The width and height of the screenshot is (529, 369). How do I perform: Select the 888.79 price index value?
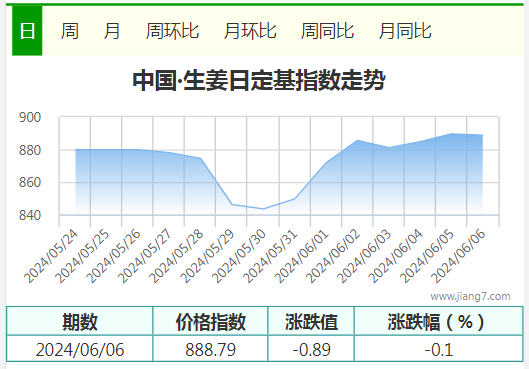(210, 349)
